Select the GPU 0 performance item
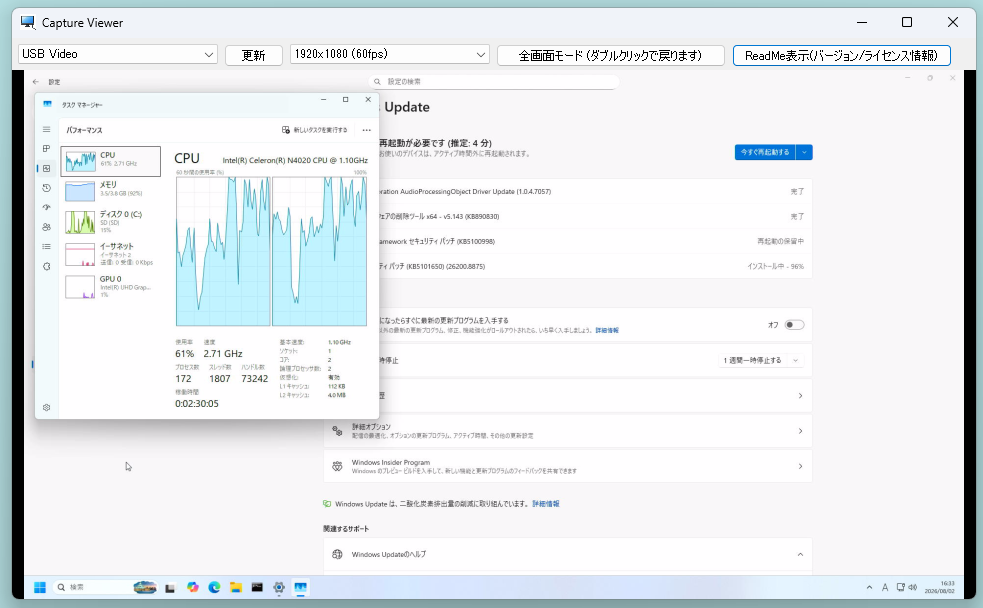 [x=110, y=286]
